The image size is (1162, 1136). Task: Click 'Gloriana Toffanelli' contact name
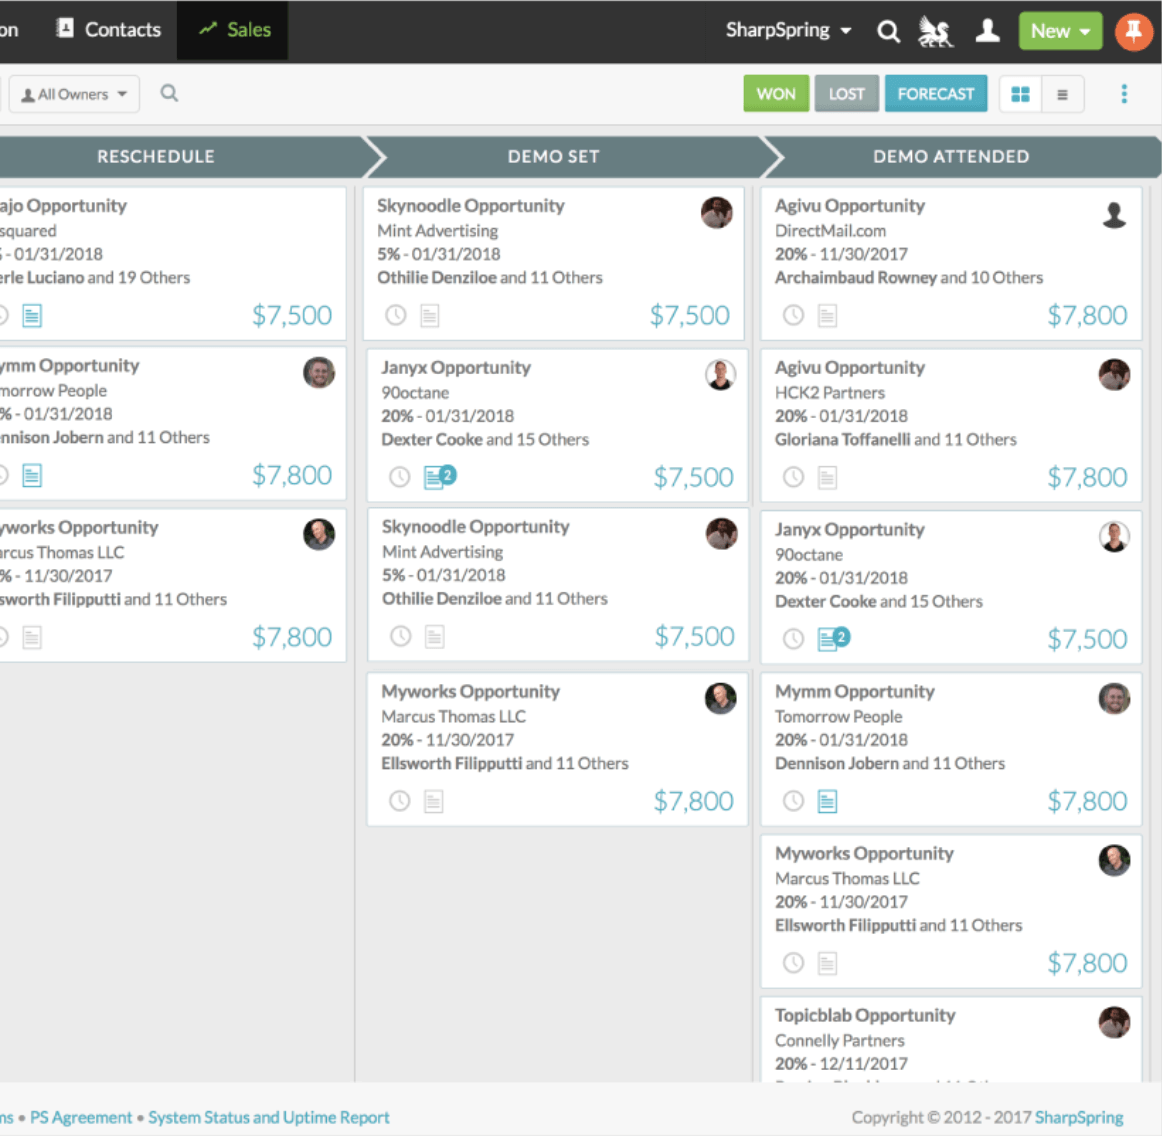843,439
